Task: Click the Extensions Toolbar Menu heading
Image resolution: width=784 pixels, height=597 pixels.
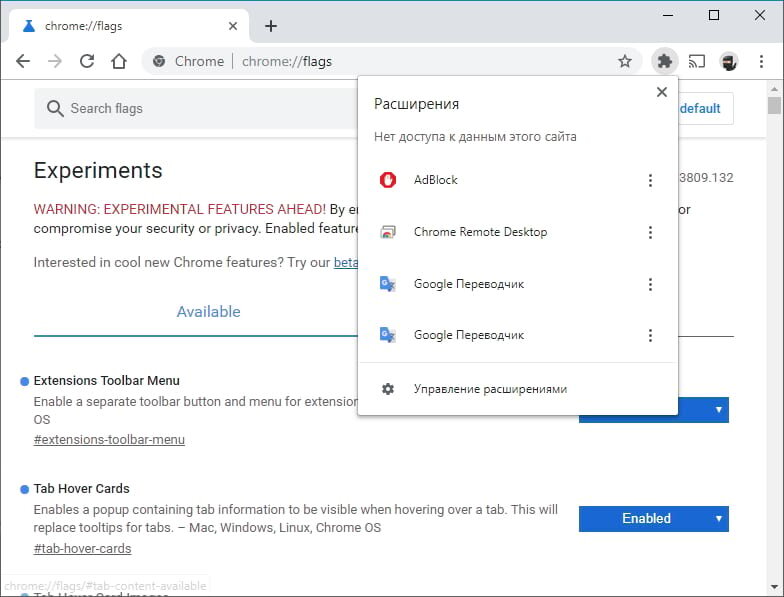Action: [x=106, y=380]
